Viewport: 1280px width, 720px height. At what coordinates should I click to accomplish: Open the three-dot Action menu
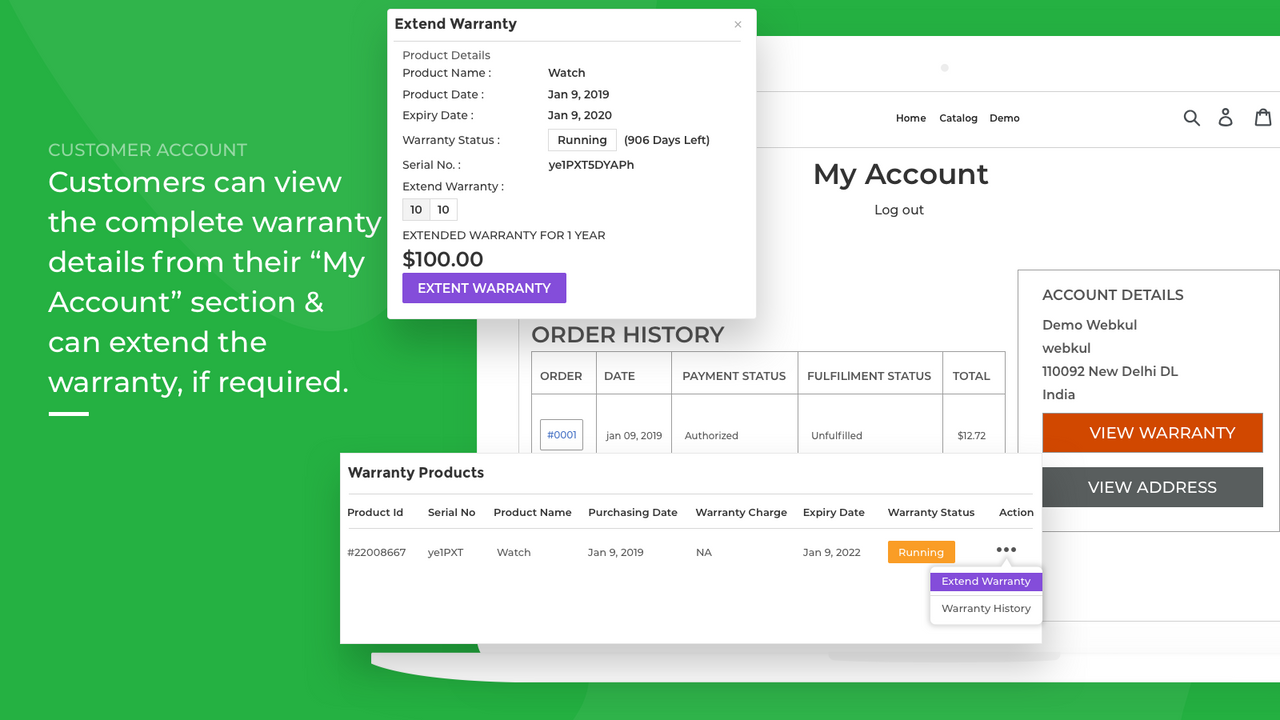[x=1006, y=550]
